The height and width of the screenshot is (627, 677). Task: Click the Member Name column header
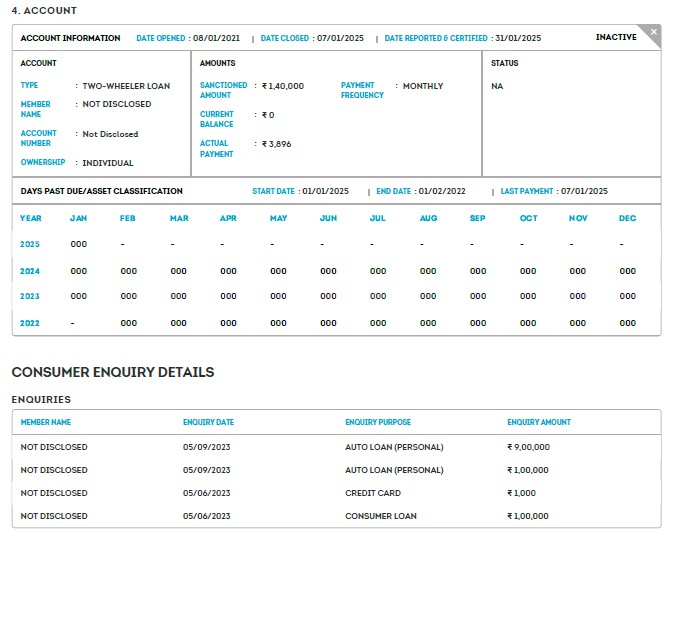[46, 422]
